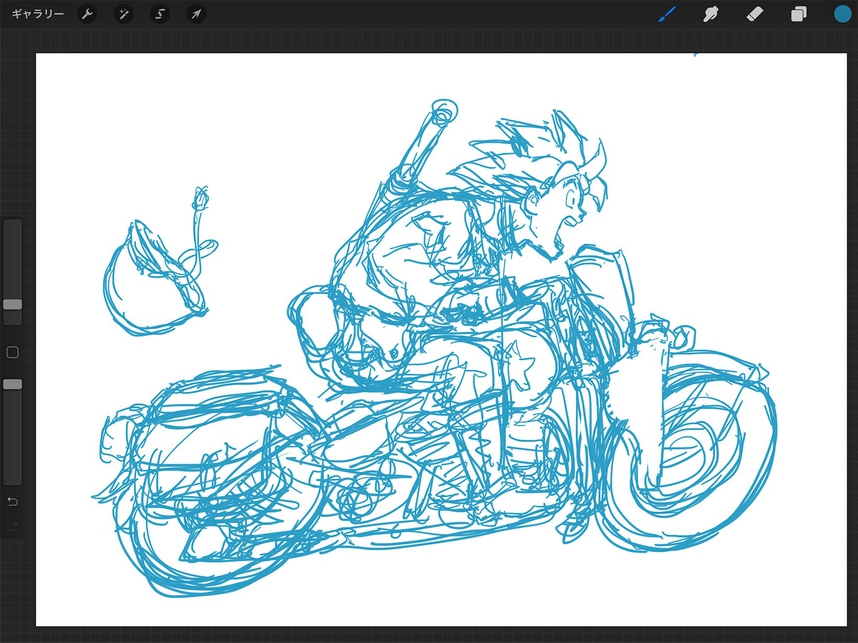This screenshot has width=858, height=643.
Task: Click the brush opacity slider handle
Action: (x=12, y=384)
